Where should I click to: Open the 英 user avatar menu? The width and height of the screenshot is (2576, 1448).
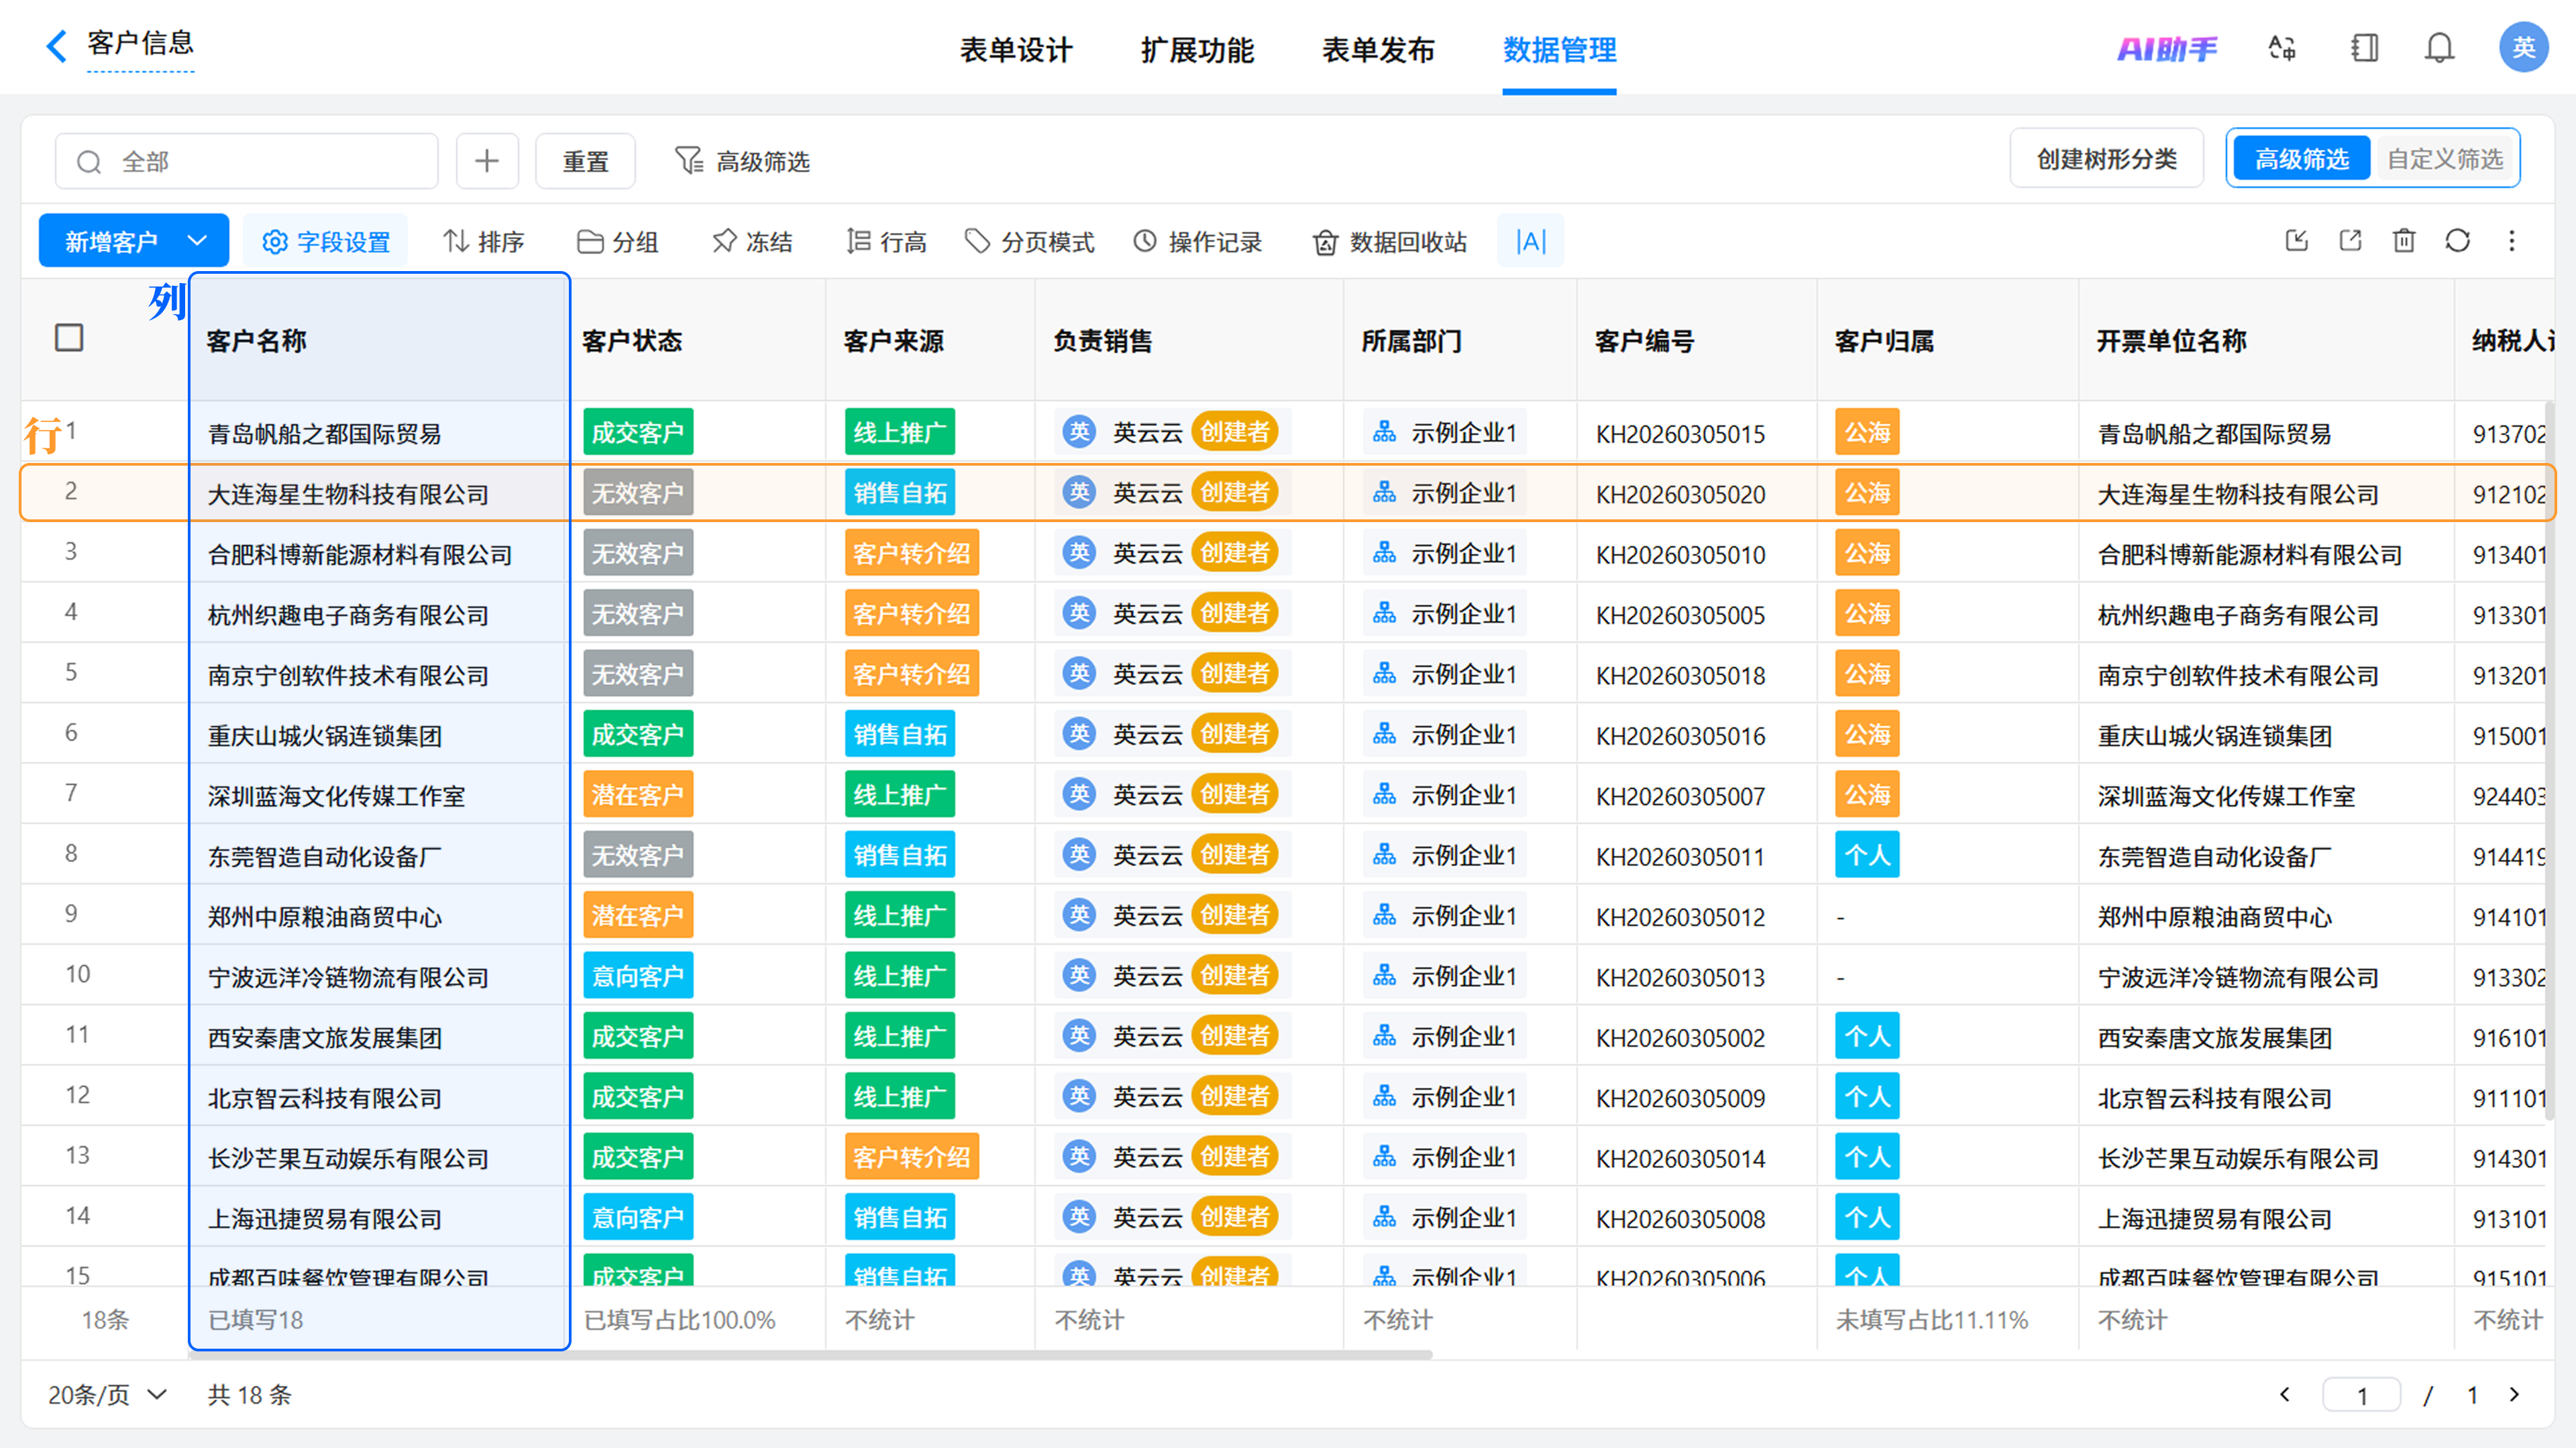(x=2523, y=47)
